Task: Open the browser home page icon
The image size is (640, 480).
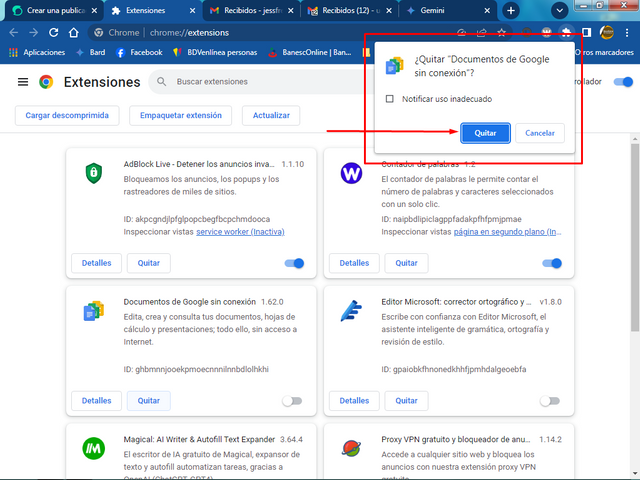Action: (73, 33)
